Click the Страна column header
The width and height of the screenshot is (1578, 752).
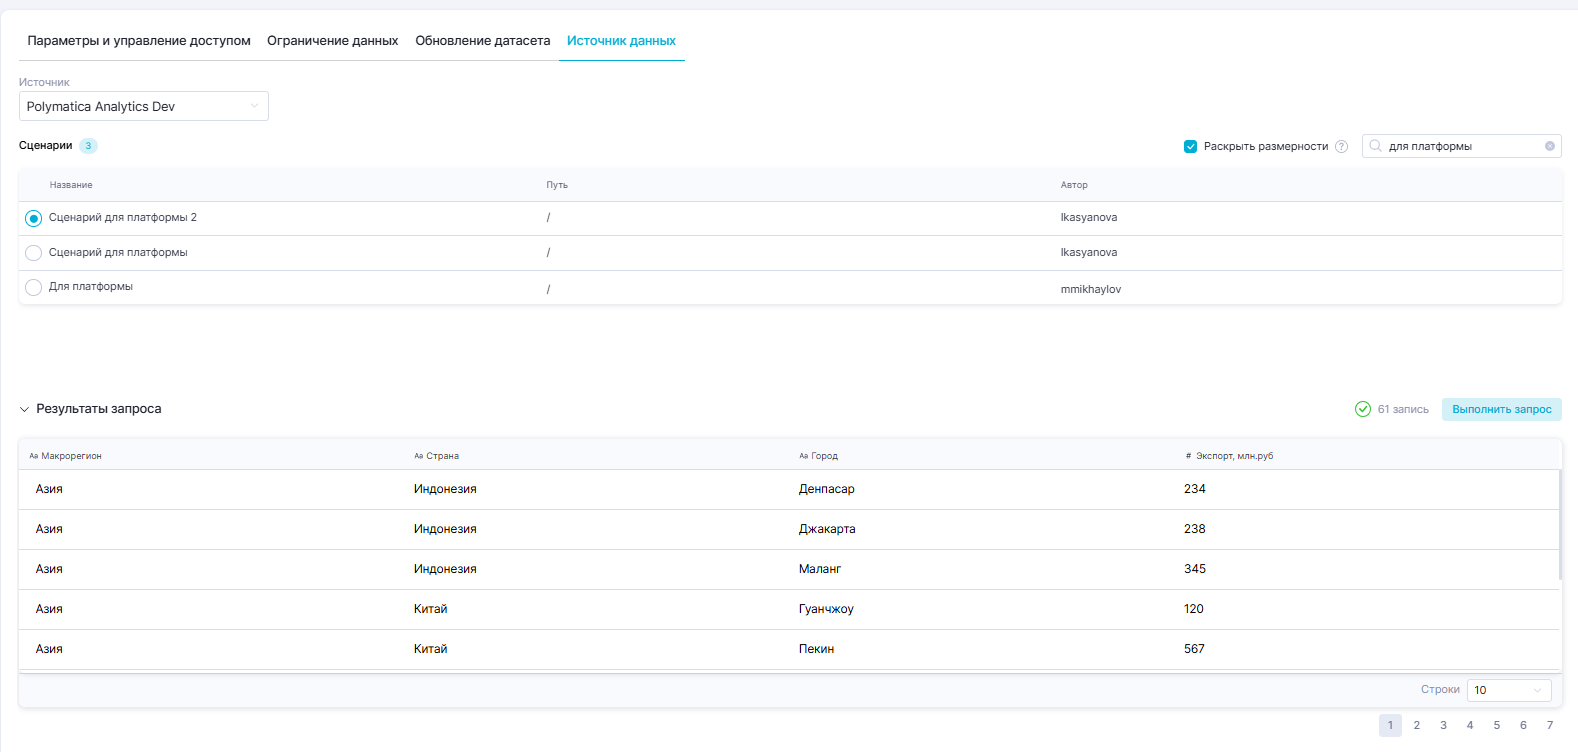pyautogui.click(x=442, y=456)
